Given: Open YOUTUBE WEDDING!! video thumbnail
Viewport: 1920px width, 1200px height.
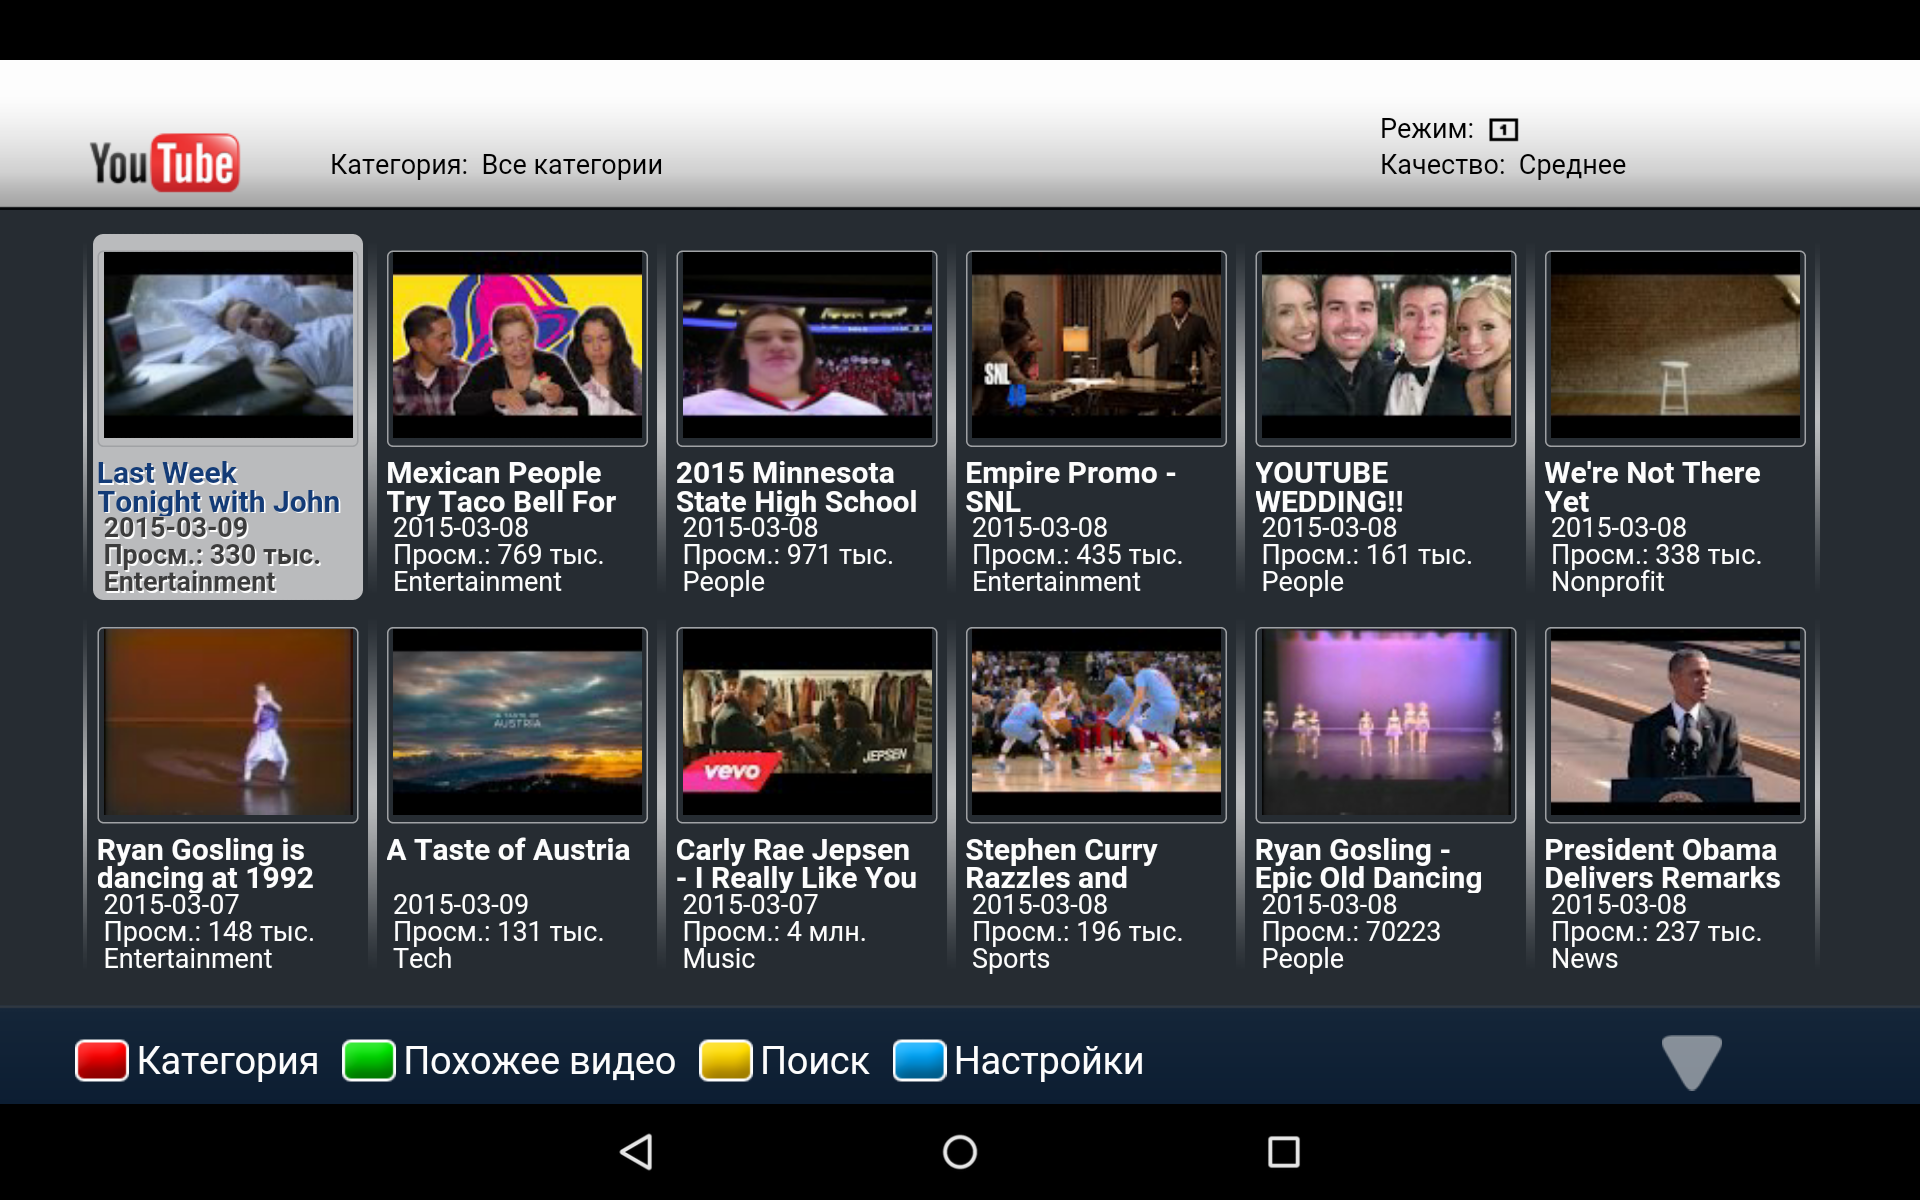Looking at the screenshot, I should pos(1386,348).
